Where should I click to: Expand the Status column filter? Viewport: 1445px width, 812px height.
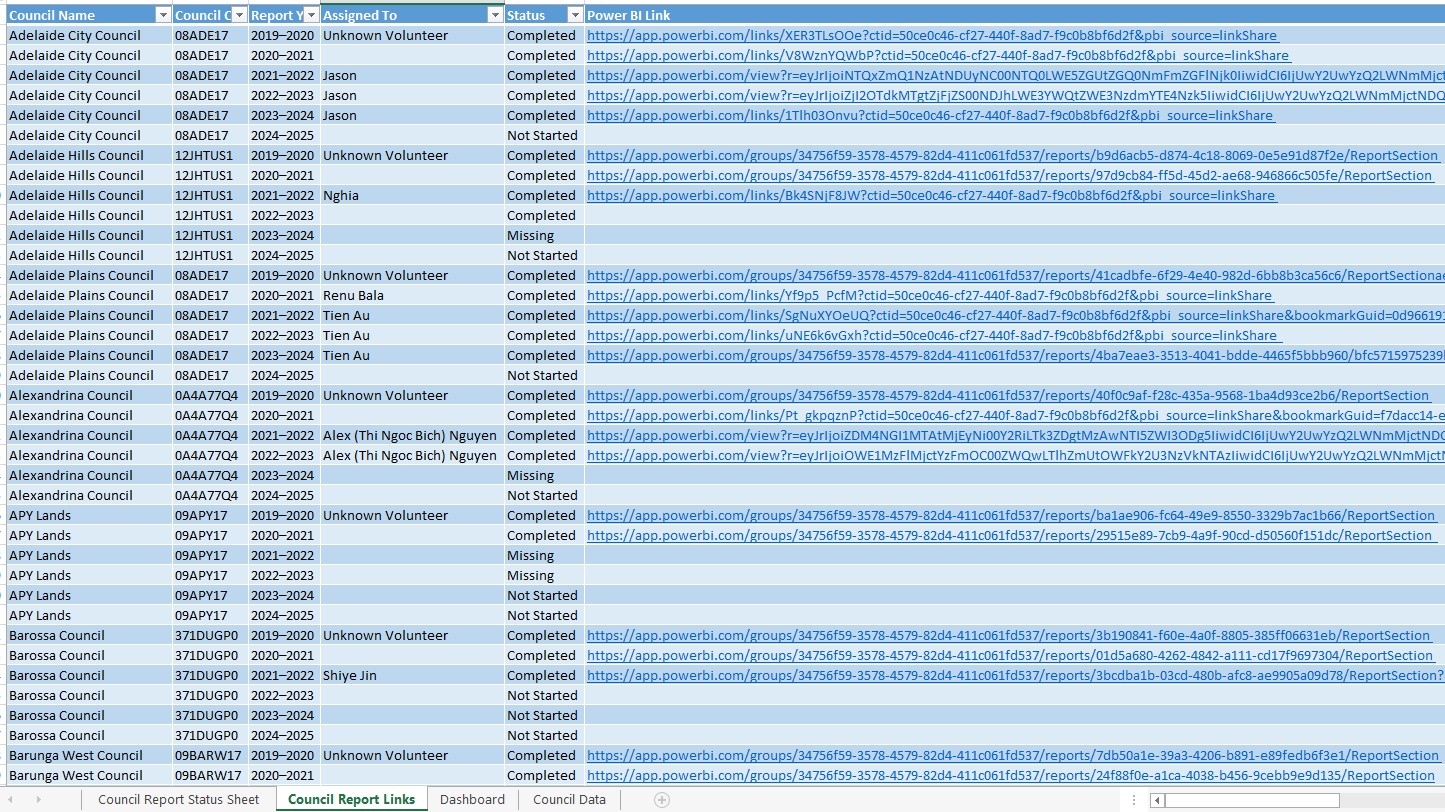[x=574, y=15]
